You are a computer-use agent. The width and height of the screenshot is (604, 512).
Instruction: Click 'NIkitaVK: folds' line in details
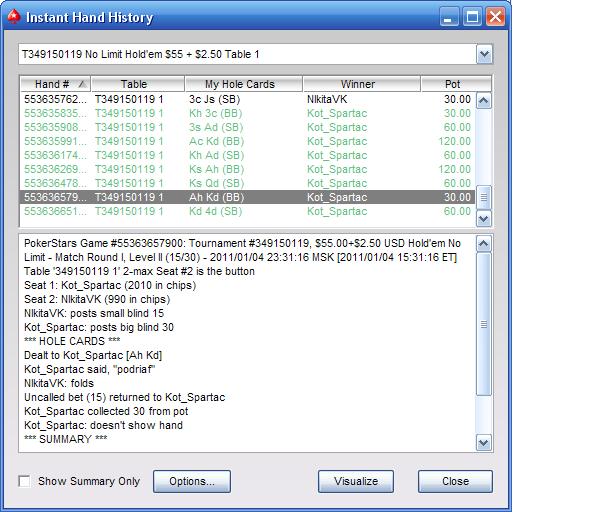point(59,383)
